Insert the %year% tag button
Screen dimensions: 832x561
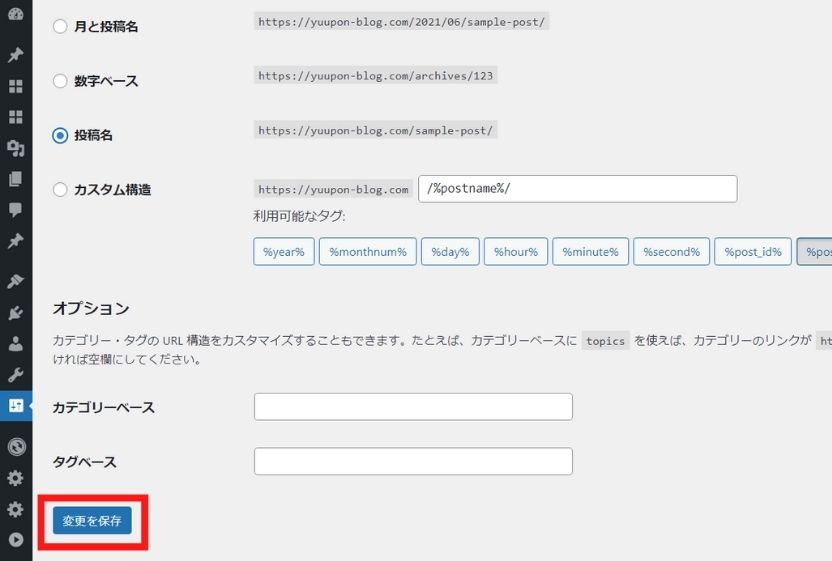pos(284,252)
